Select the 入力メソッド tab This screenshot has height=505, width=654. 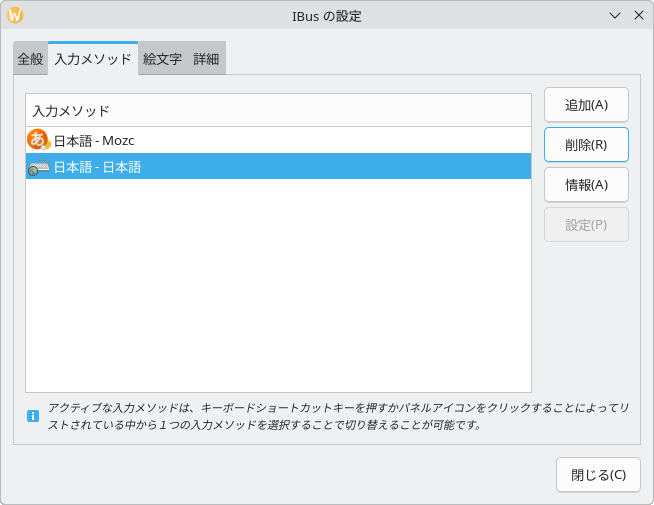(x=93, y=59)
